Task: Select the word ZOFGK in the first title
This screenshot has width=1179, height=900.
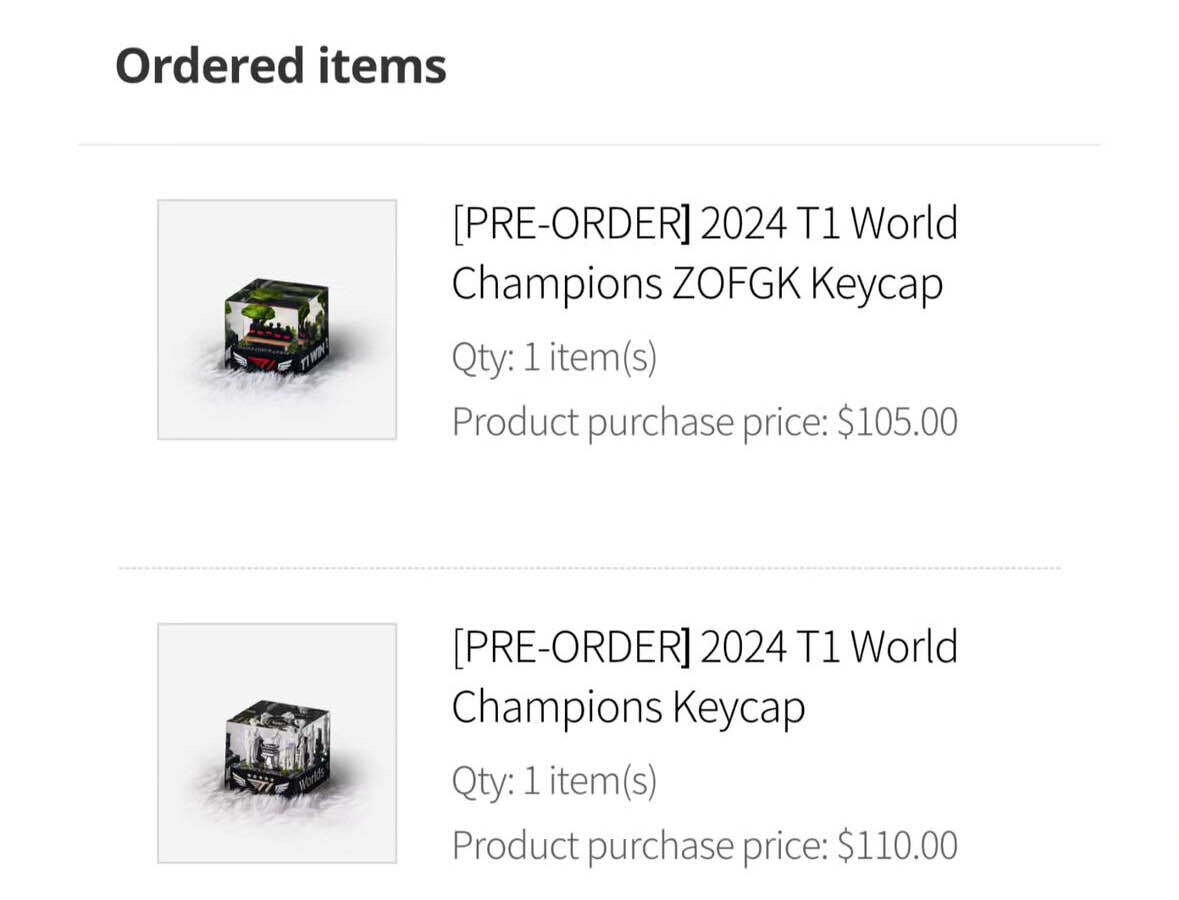Action: click(x=736, y=284)
